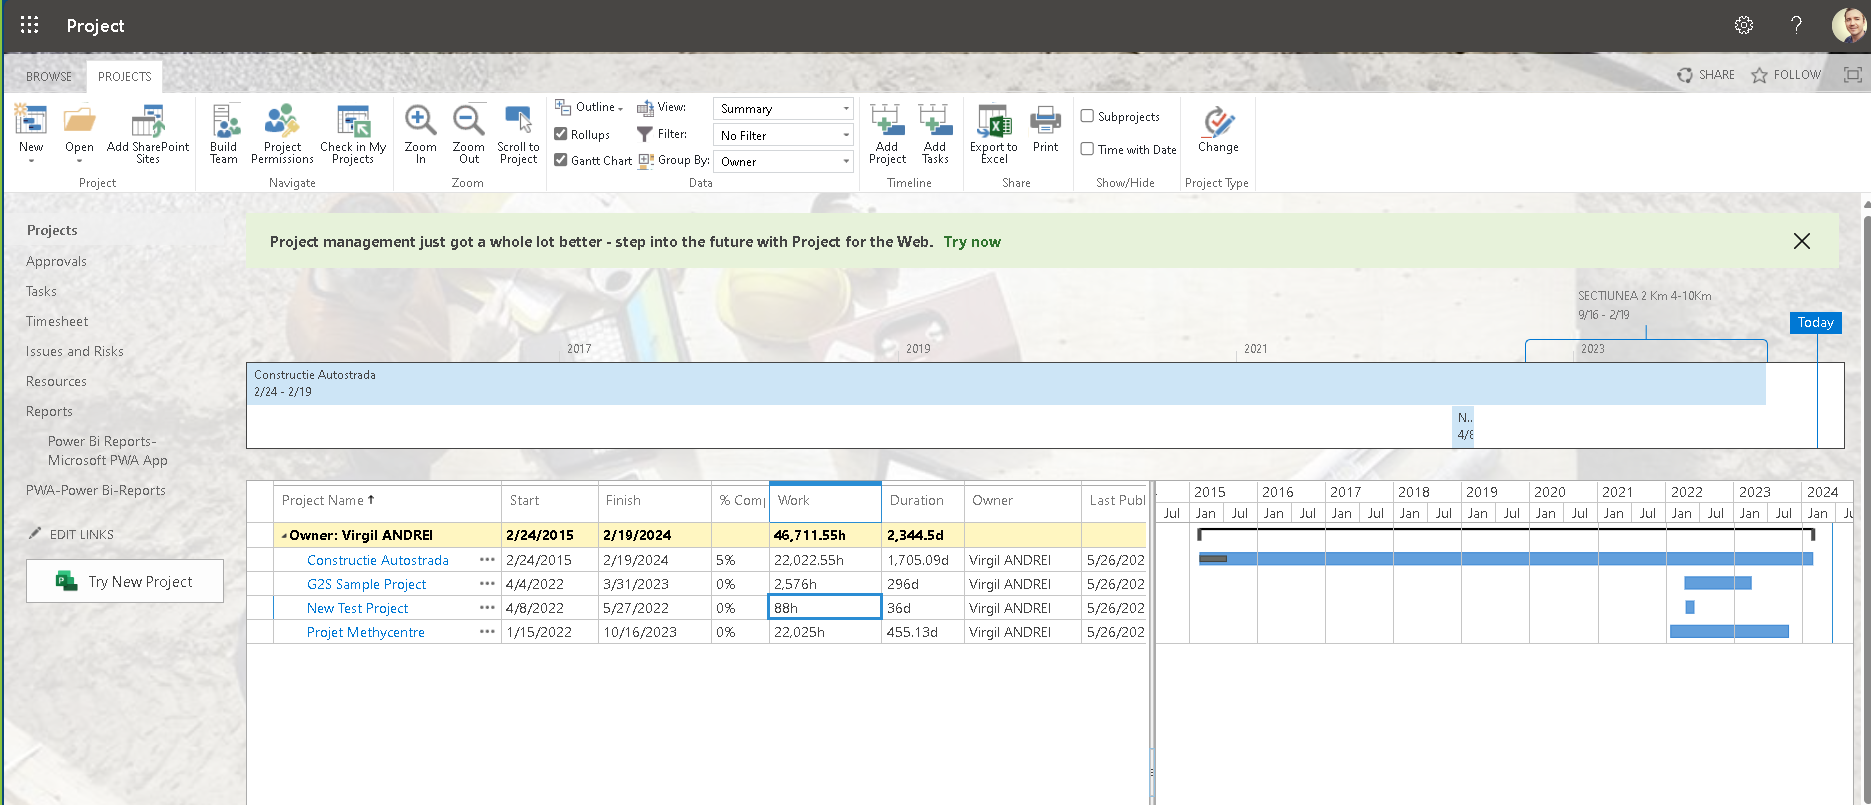
Task: Click Add SharePoint Sites icon
Action: 148,122
